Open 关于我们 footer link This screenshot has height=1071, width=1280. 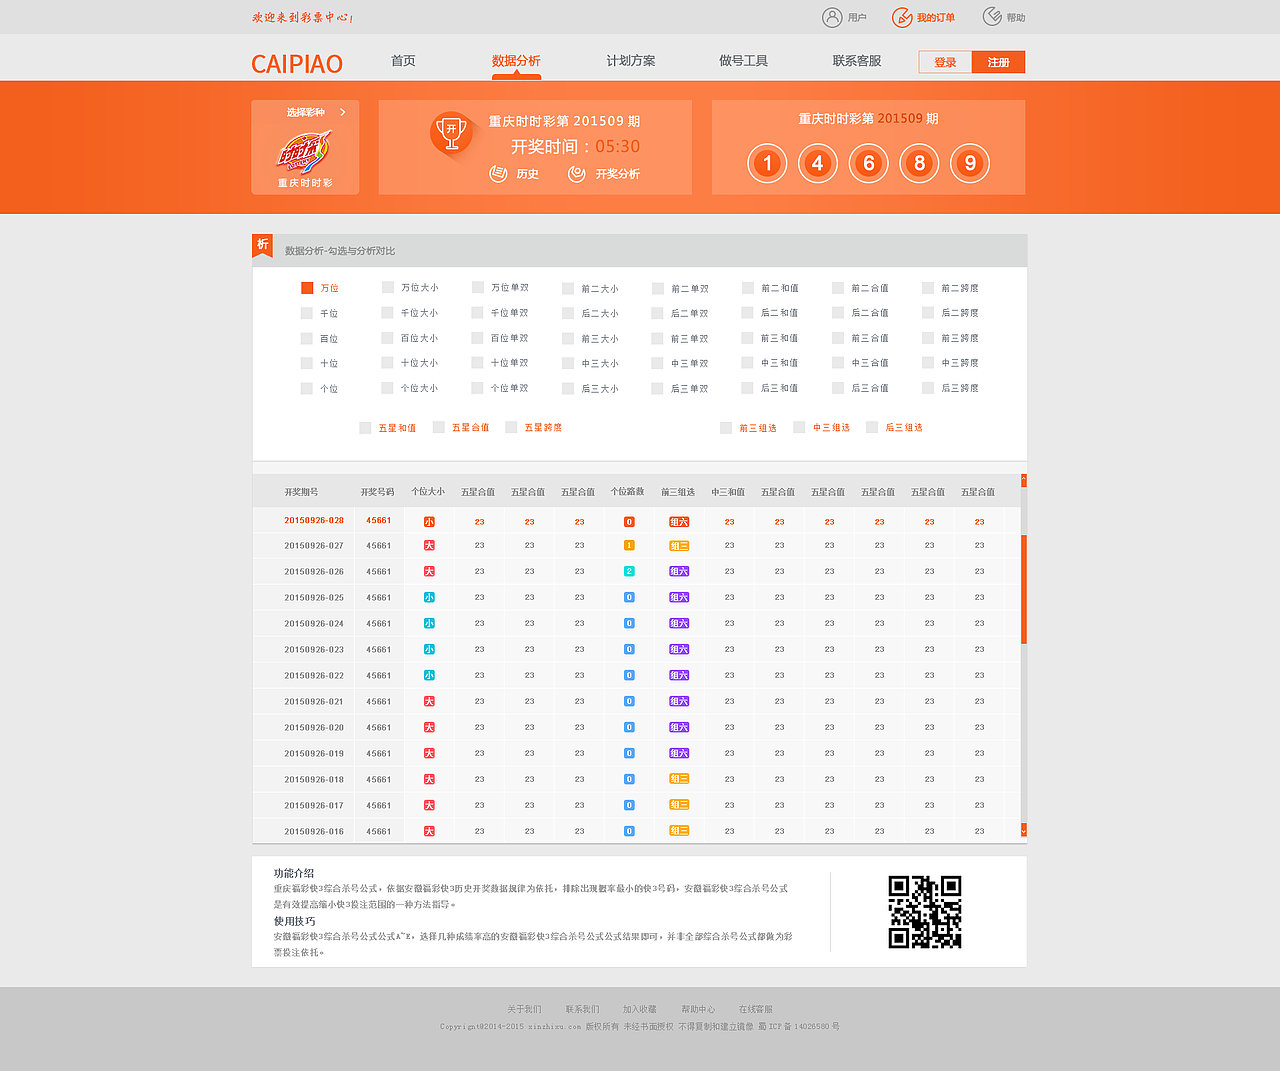524,1010
